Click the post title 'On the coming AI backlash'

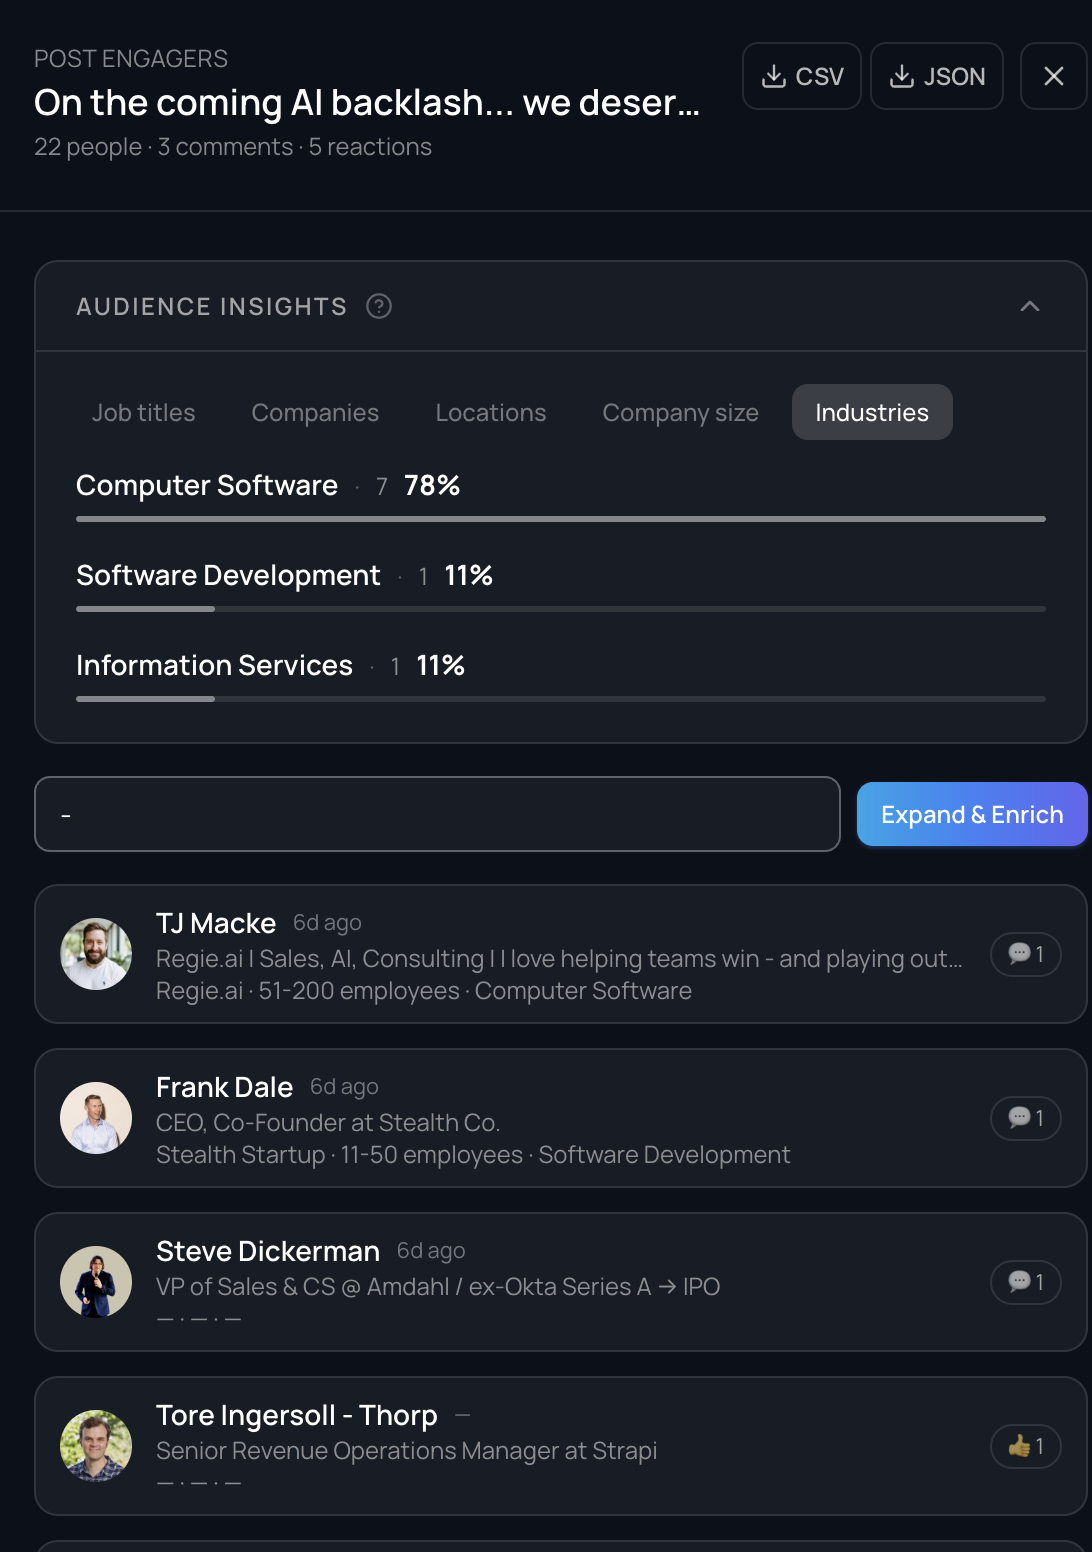(x=367, y=102)
